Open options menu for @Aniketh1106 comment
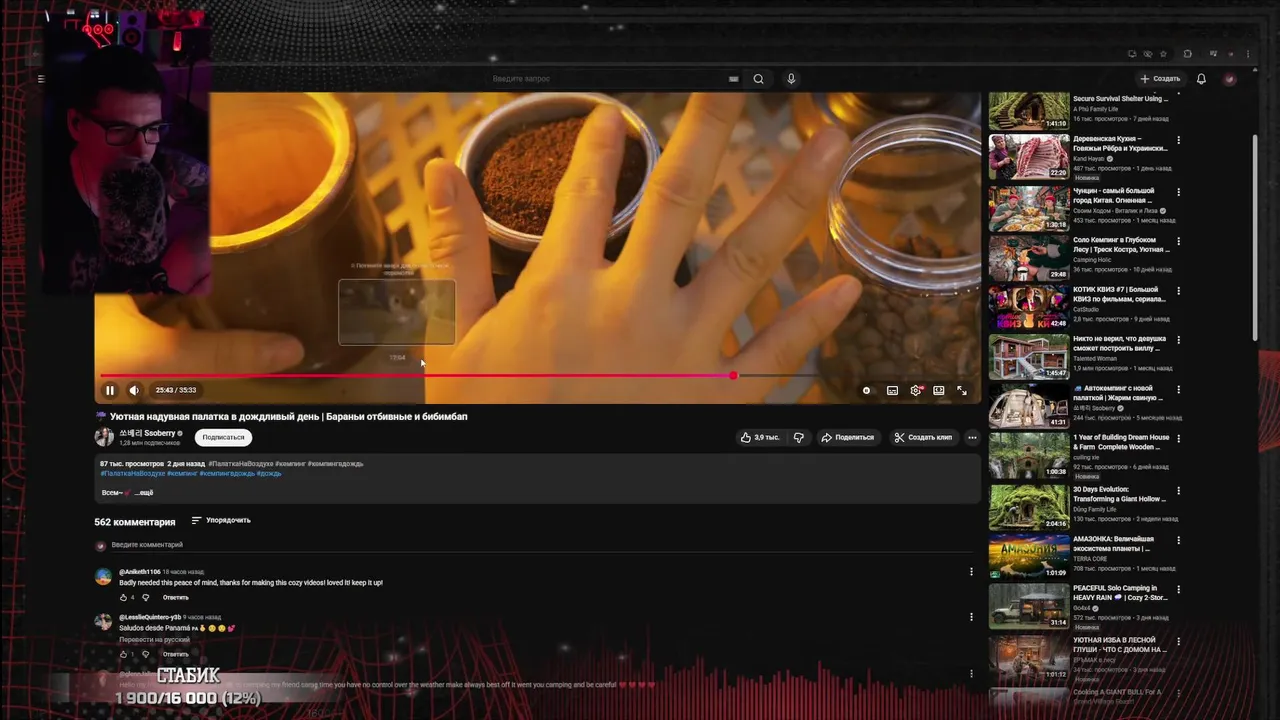 971,572
